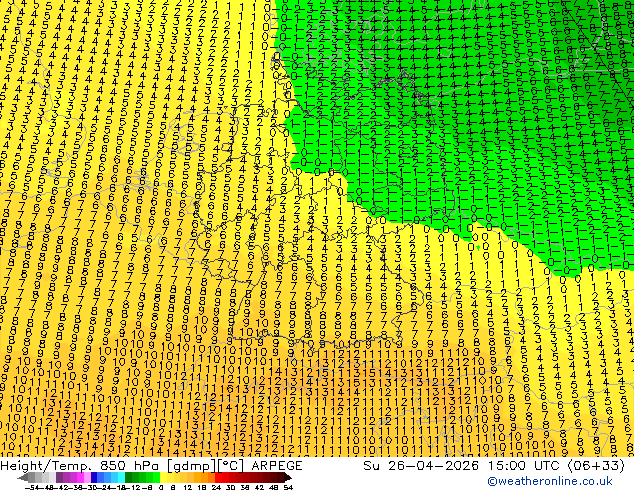Viewport: 634px width, 490px height.
Task: Click the right dark-maroon arrow end of the scale
Action: pos(288,478)
